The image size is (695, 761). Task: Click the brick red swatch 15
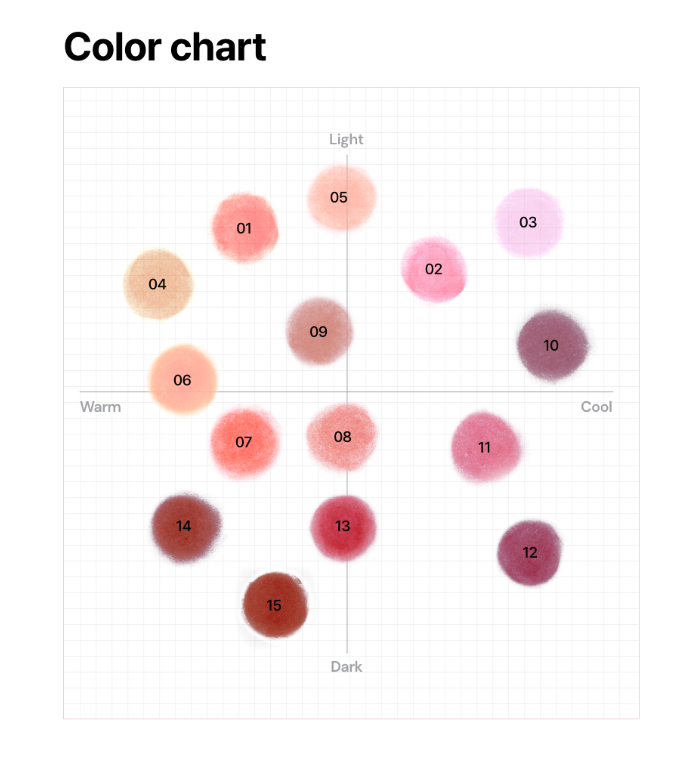(x=274, y=605)
